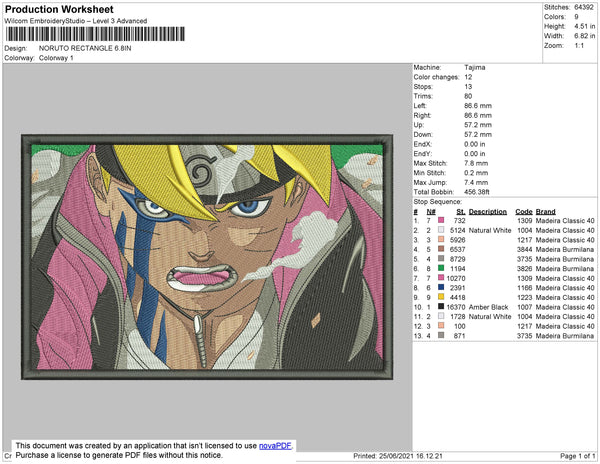Click the Description column header
Viewport: 600px width, 464px height.
point(488,212)
